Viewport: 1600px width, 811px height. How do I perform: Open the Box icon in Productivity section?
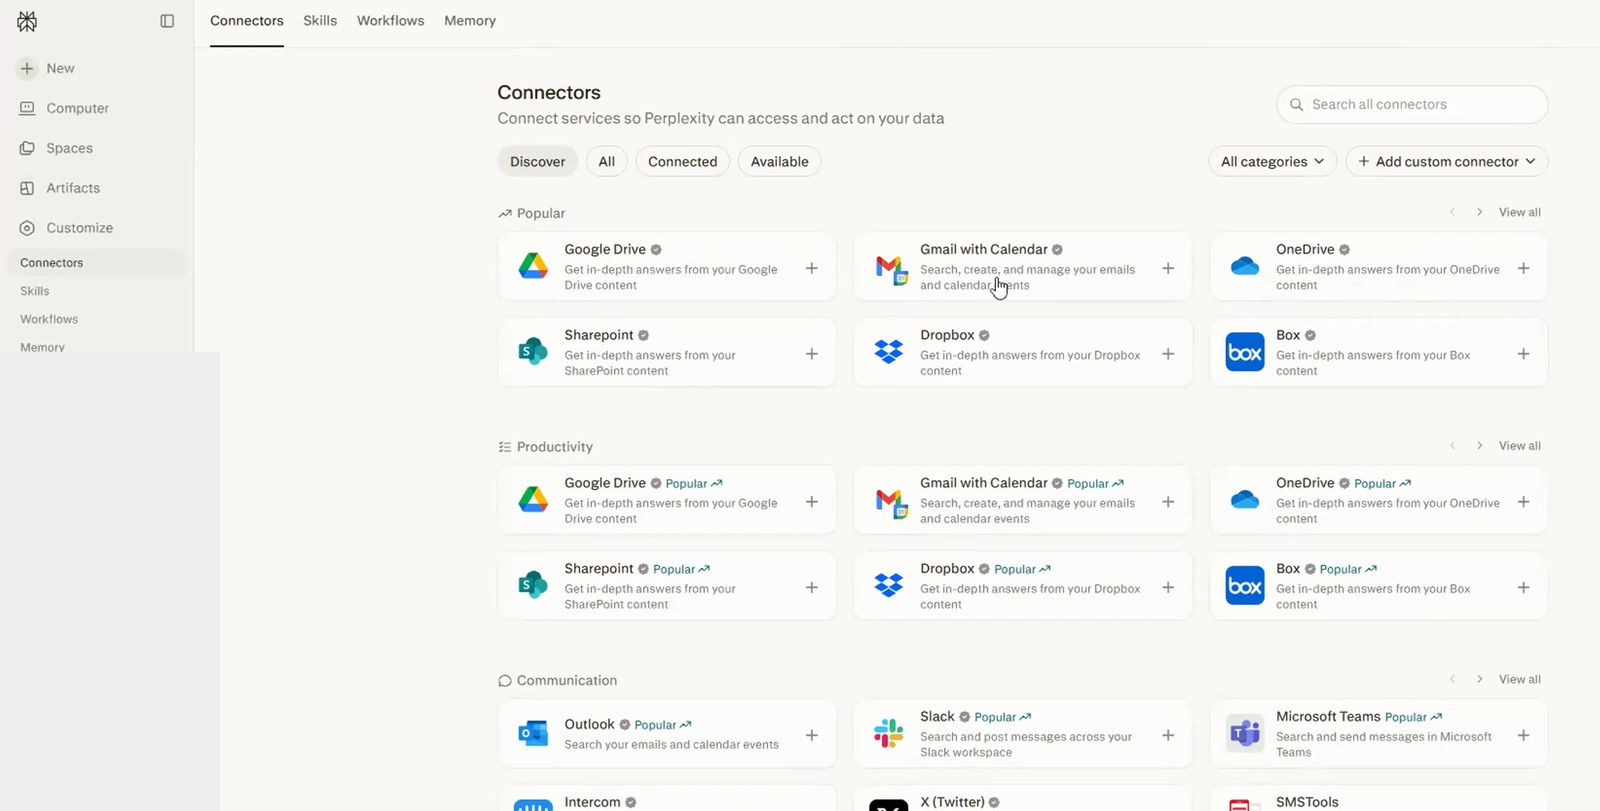(1245, 586)
